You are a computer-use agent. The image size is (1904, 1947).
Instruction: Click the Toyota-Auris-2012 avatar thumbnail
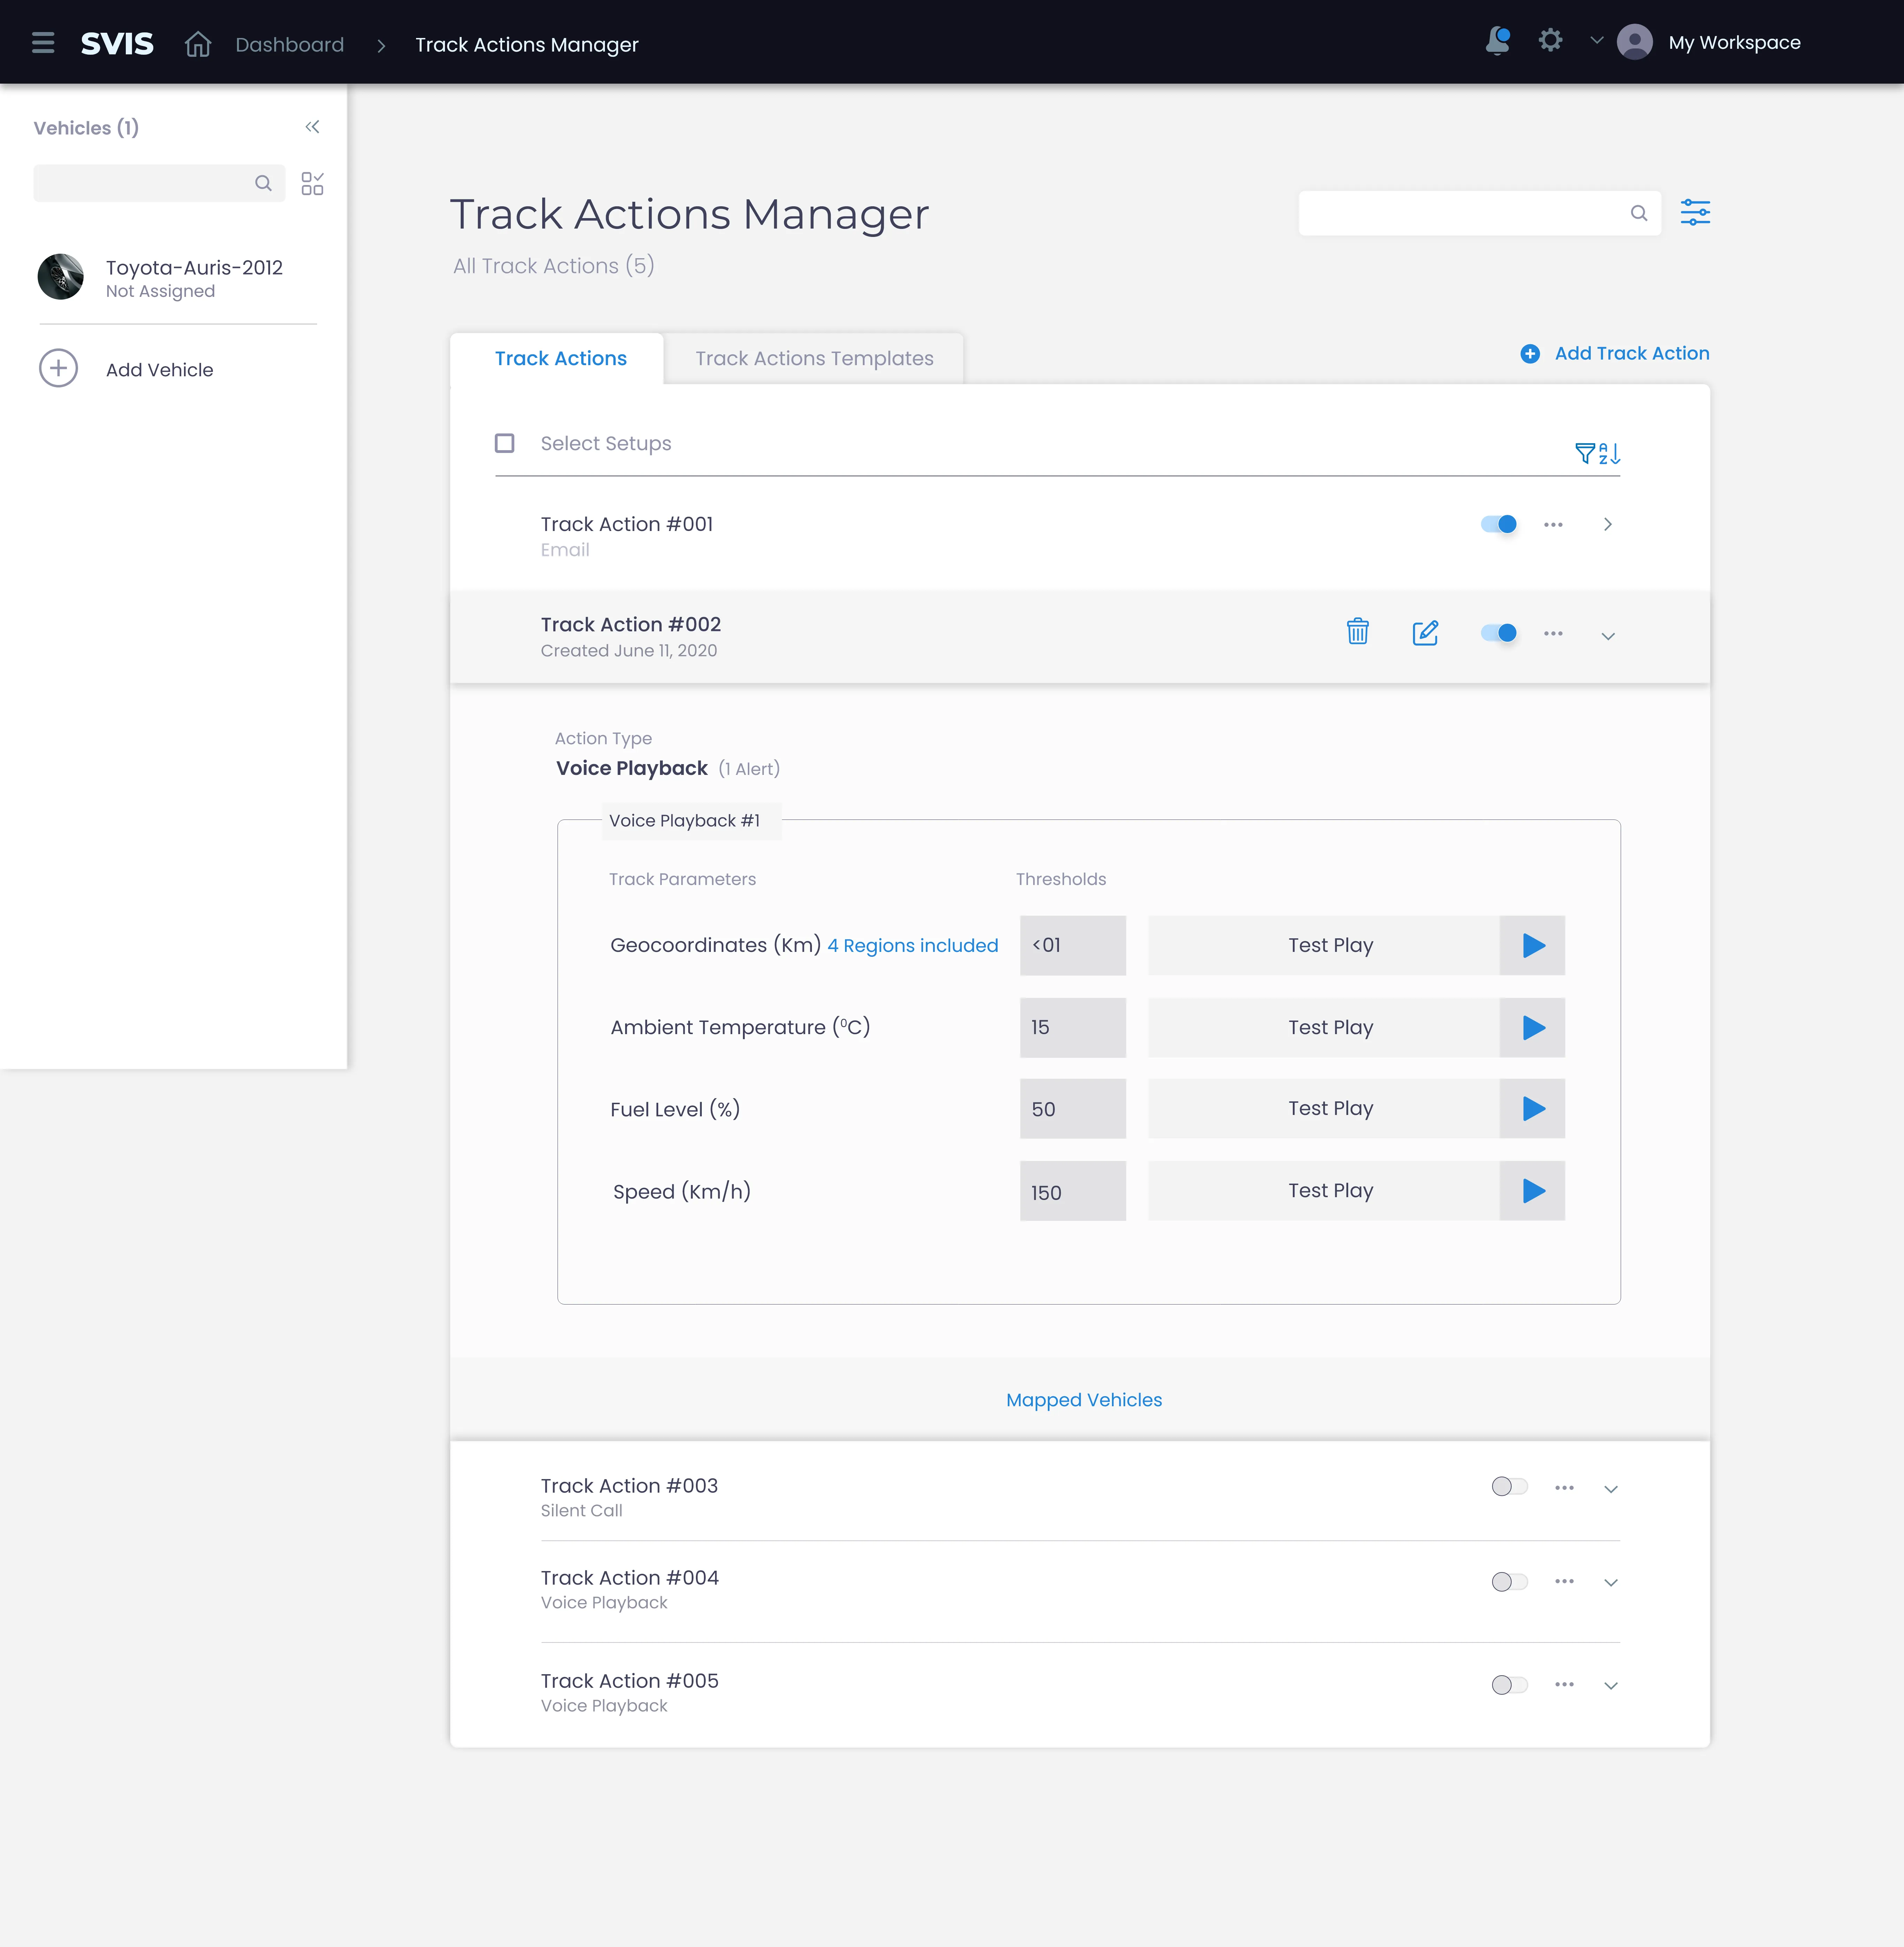click(x=61, y=277)
